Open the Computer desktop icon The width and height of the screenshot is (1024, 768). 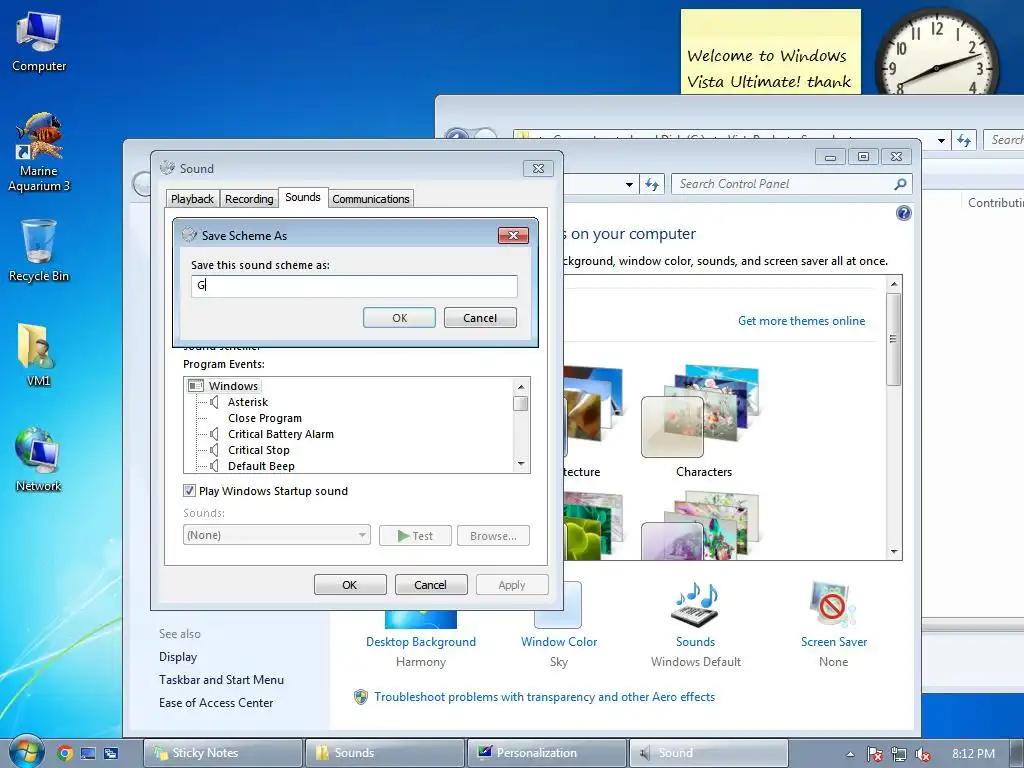[39, 42]
